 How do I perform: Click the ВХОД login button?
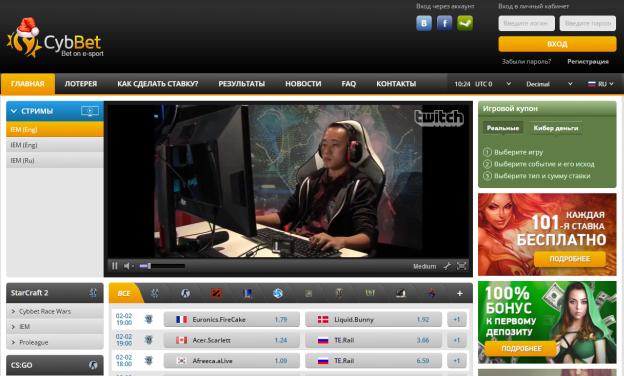[x=557, y=44]
